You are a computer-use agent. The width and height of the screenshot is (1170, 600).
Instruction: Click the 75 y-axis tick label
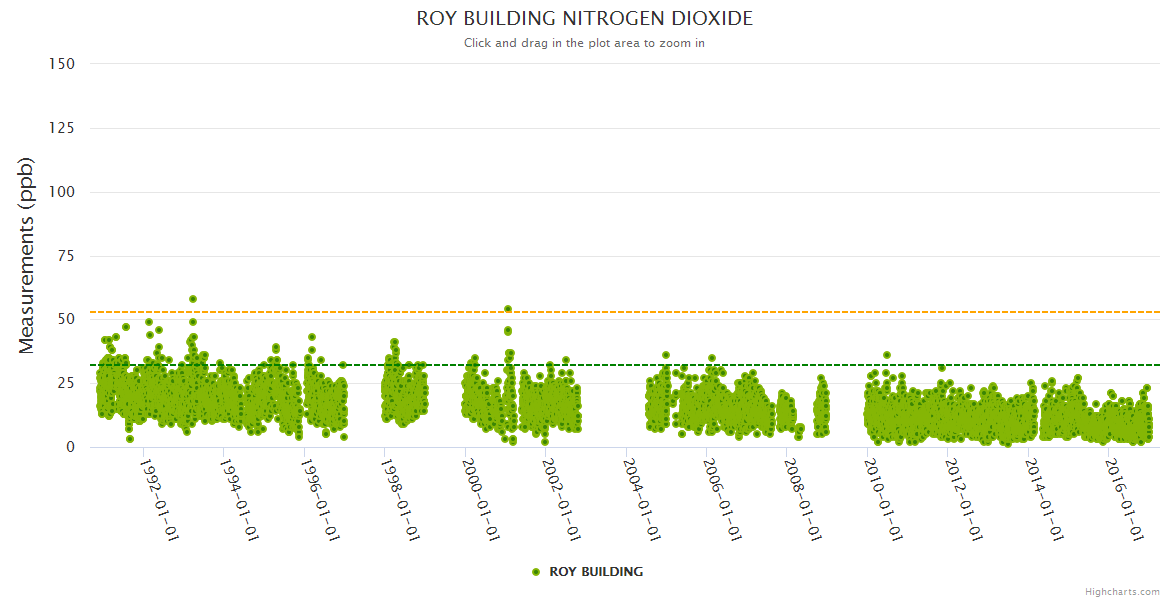[x=65, y=256]
